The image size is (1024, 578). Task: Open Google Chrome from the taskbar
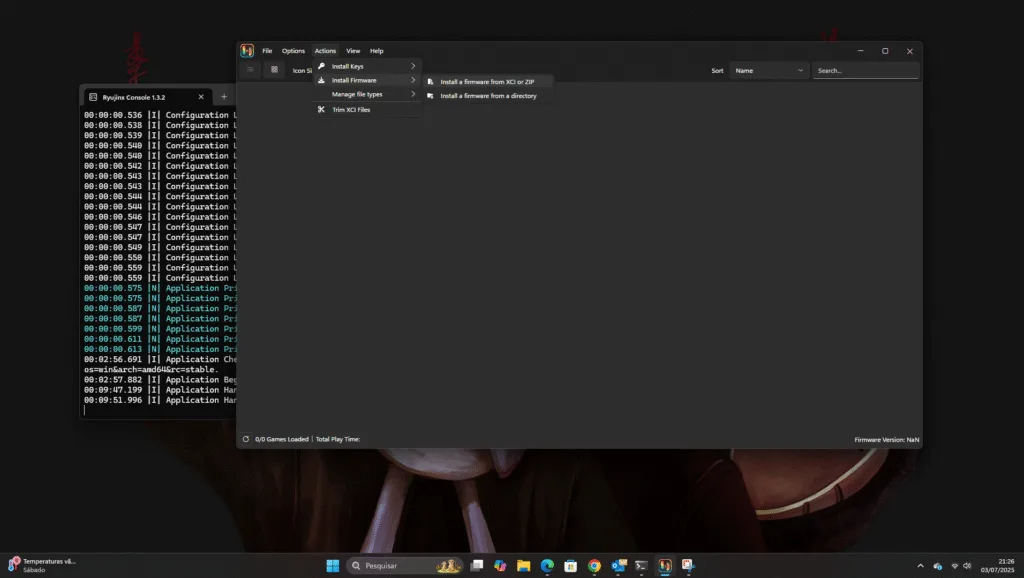594,566
